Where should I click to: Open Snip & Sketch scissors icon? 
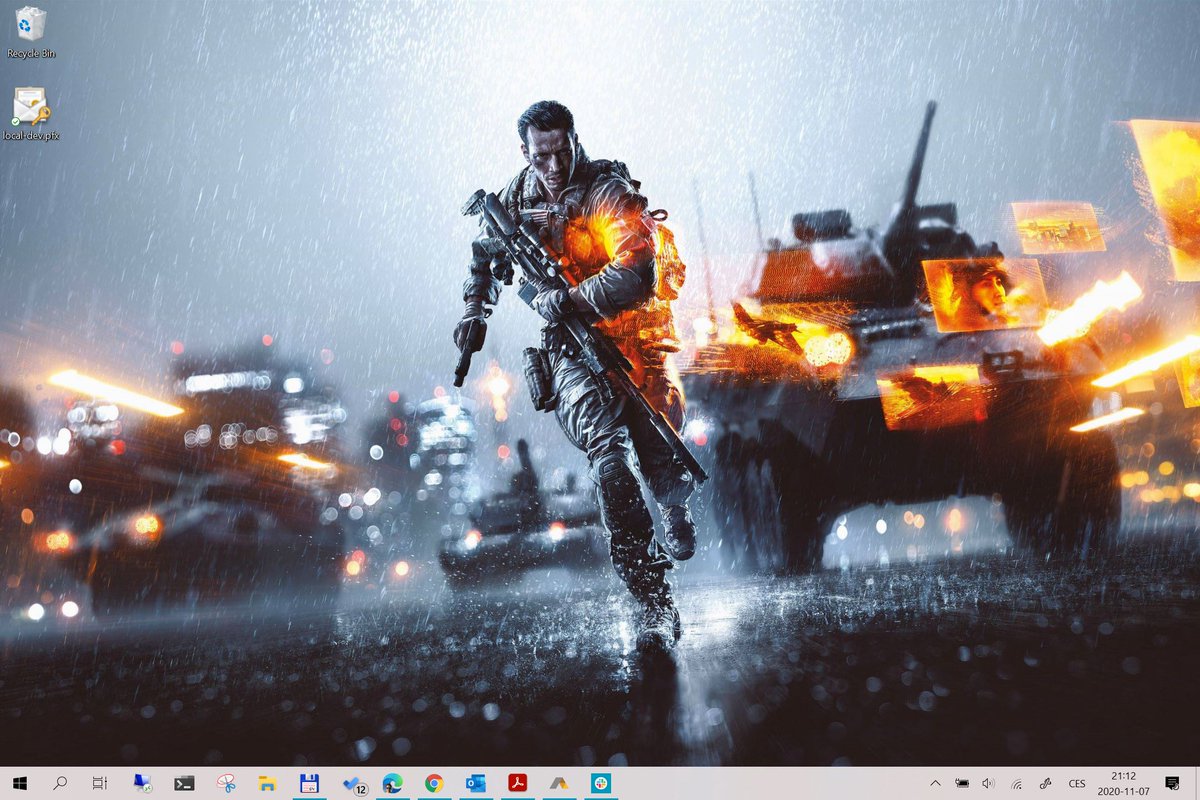pos(227,783)
